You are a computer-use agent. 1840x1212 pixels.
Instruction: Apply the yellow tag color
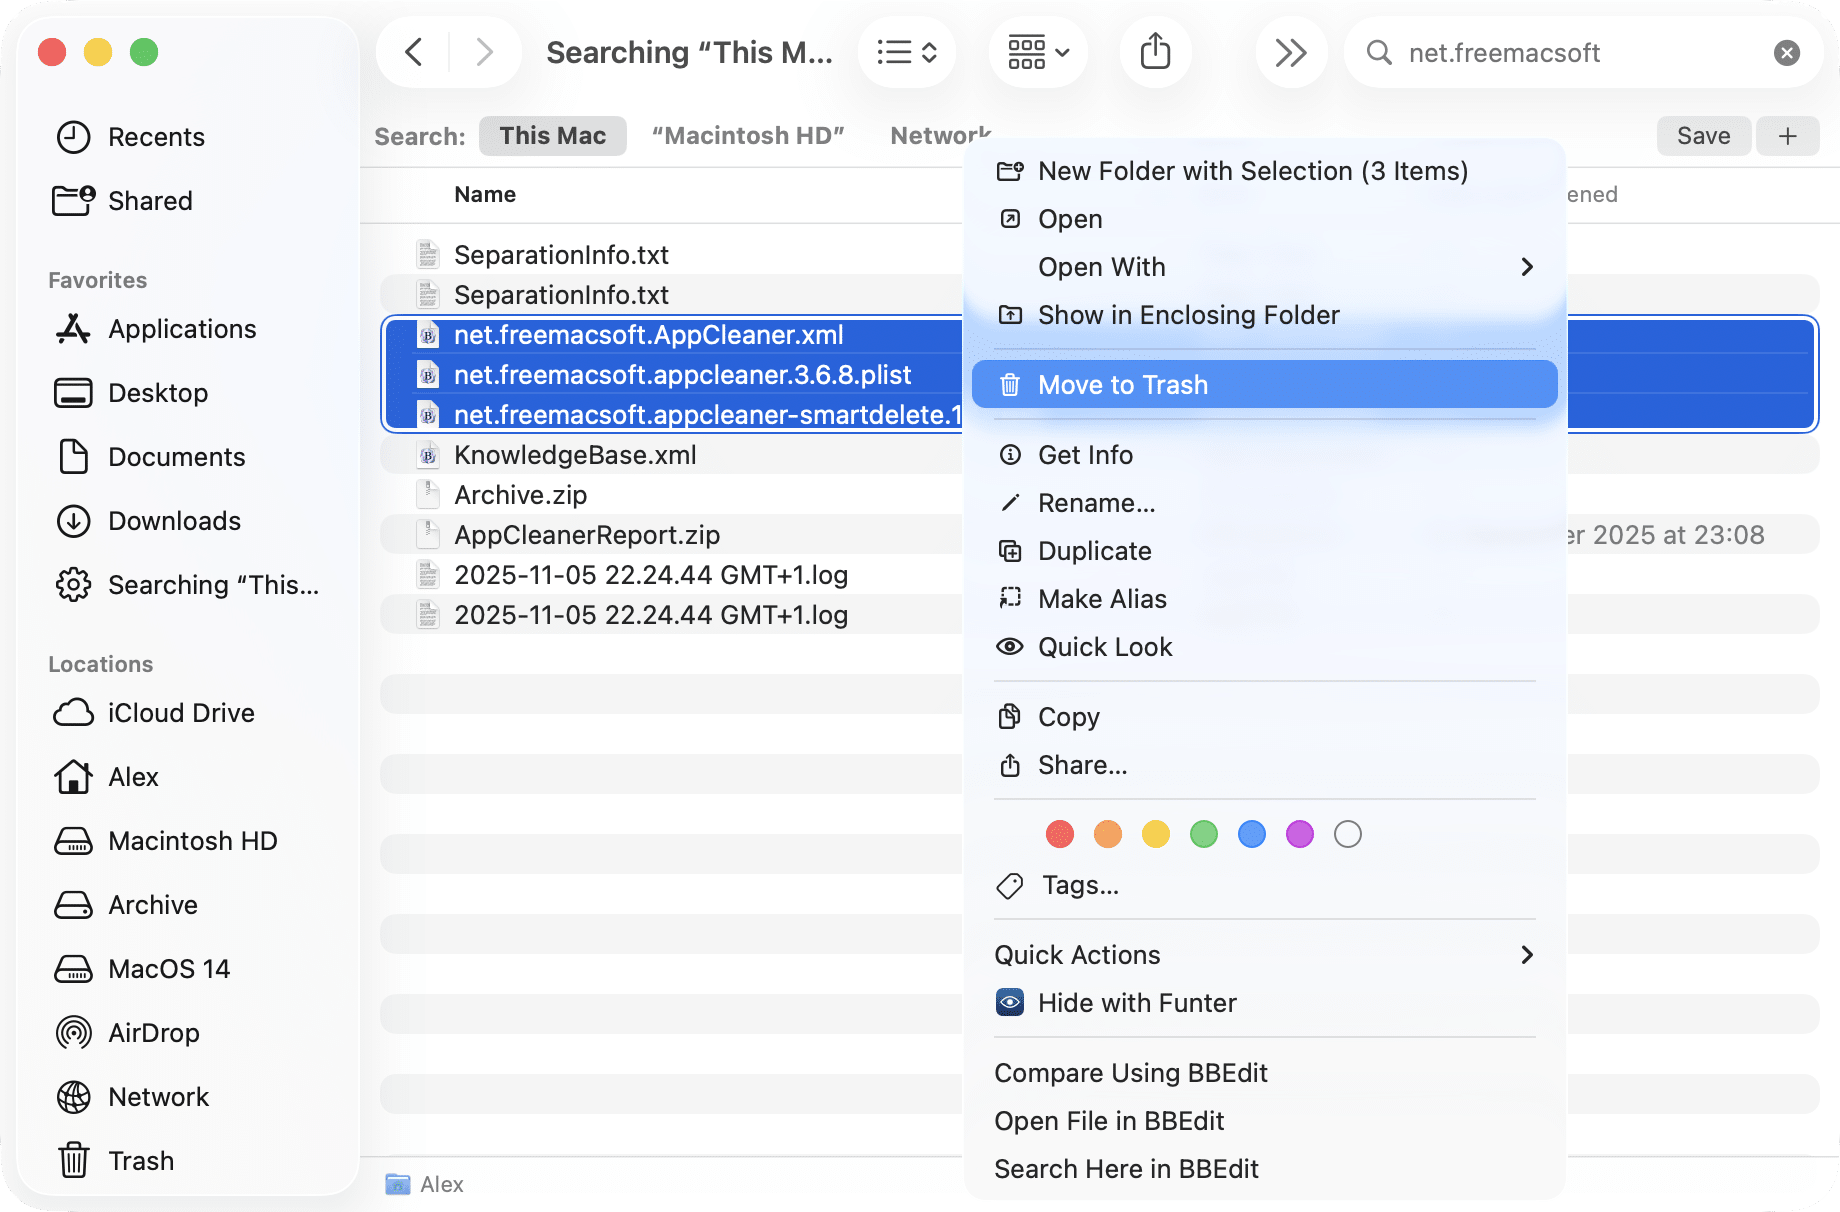[1156, 834]
